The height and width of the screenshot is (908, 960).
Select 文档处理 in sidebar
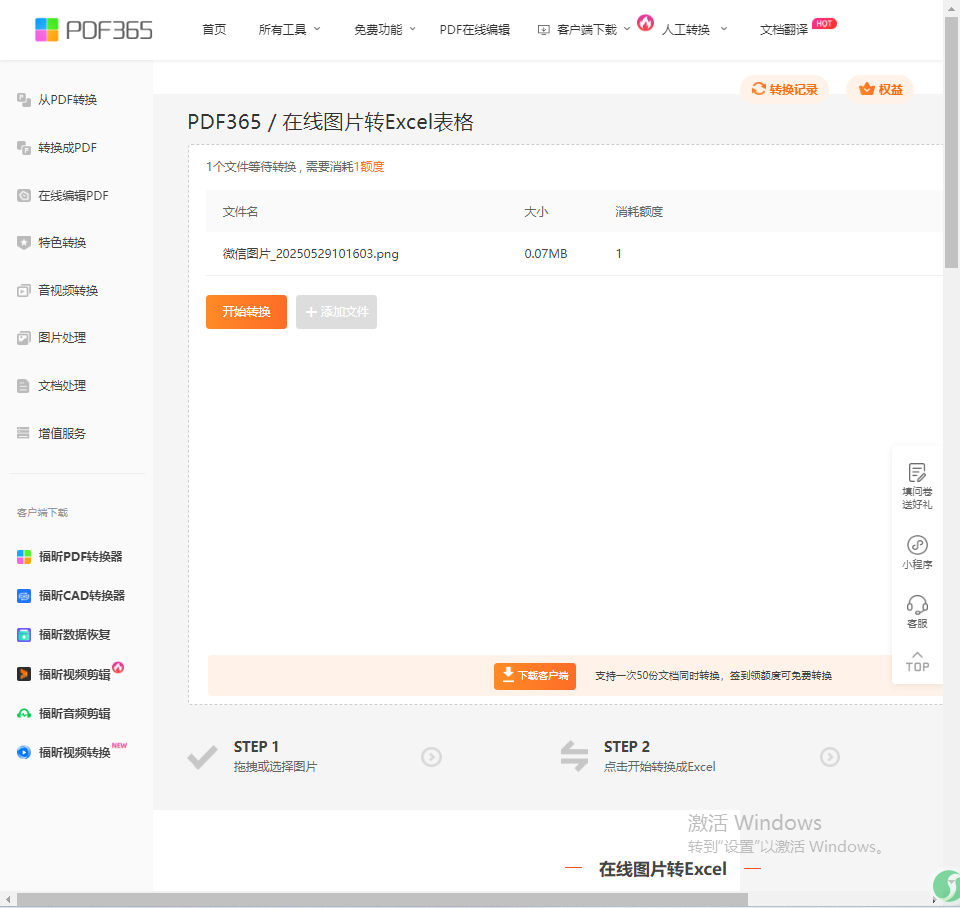point(62,386)
